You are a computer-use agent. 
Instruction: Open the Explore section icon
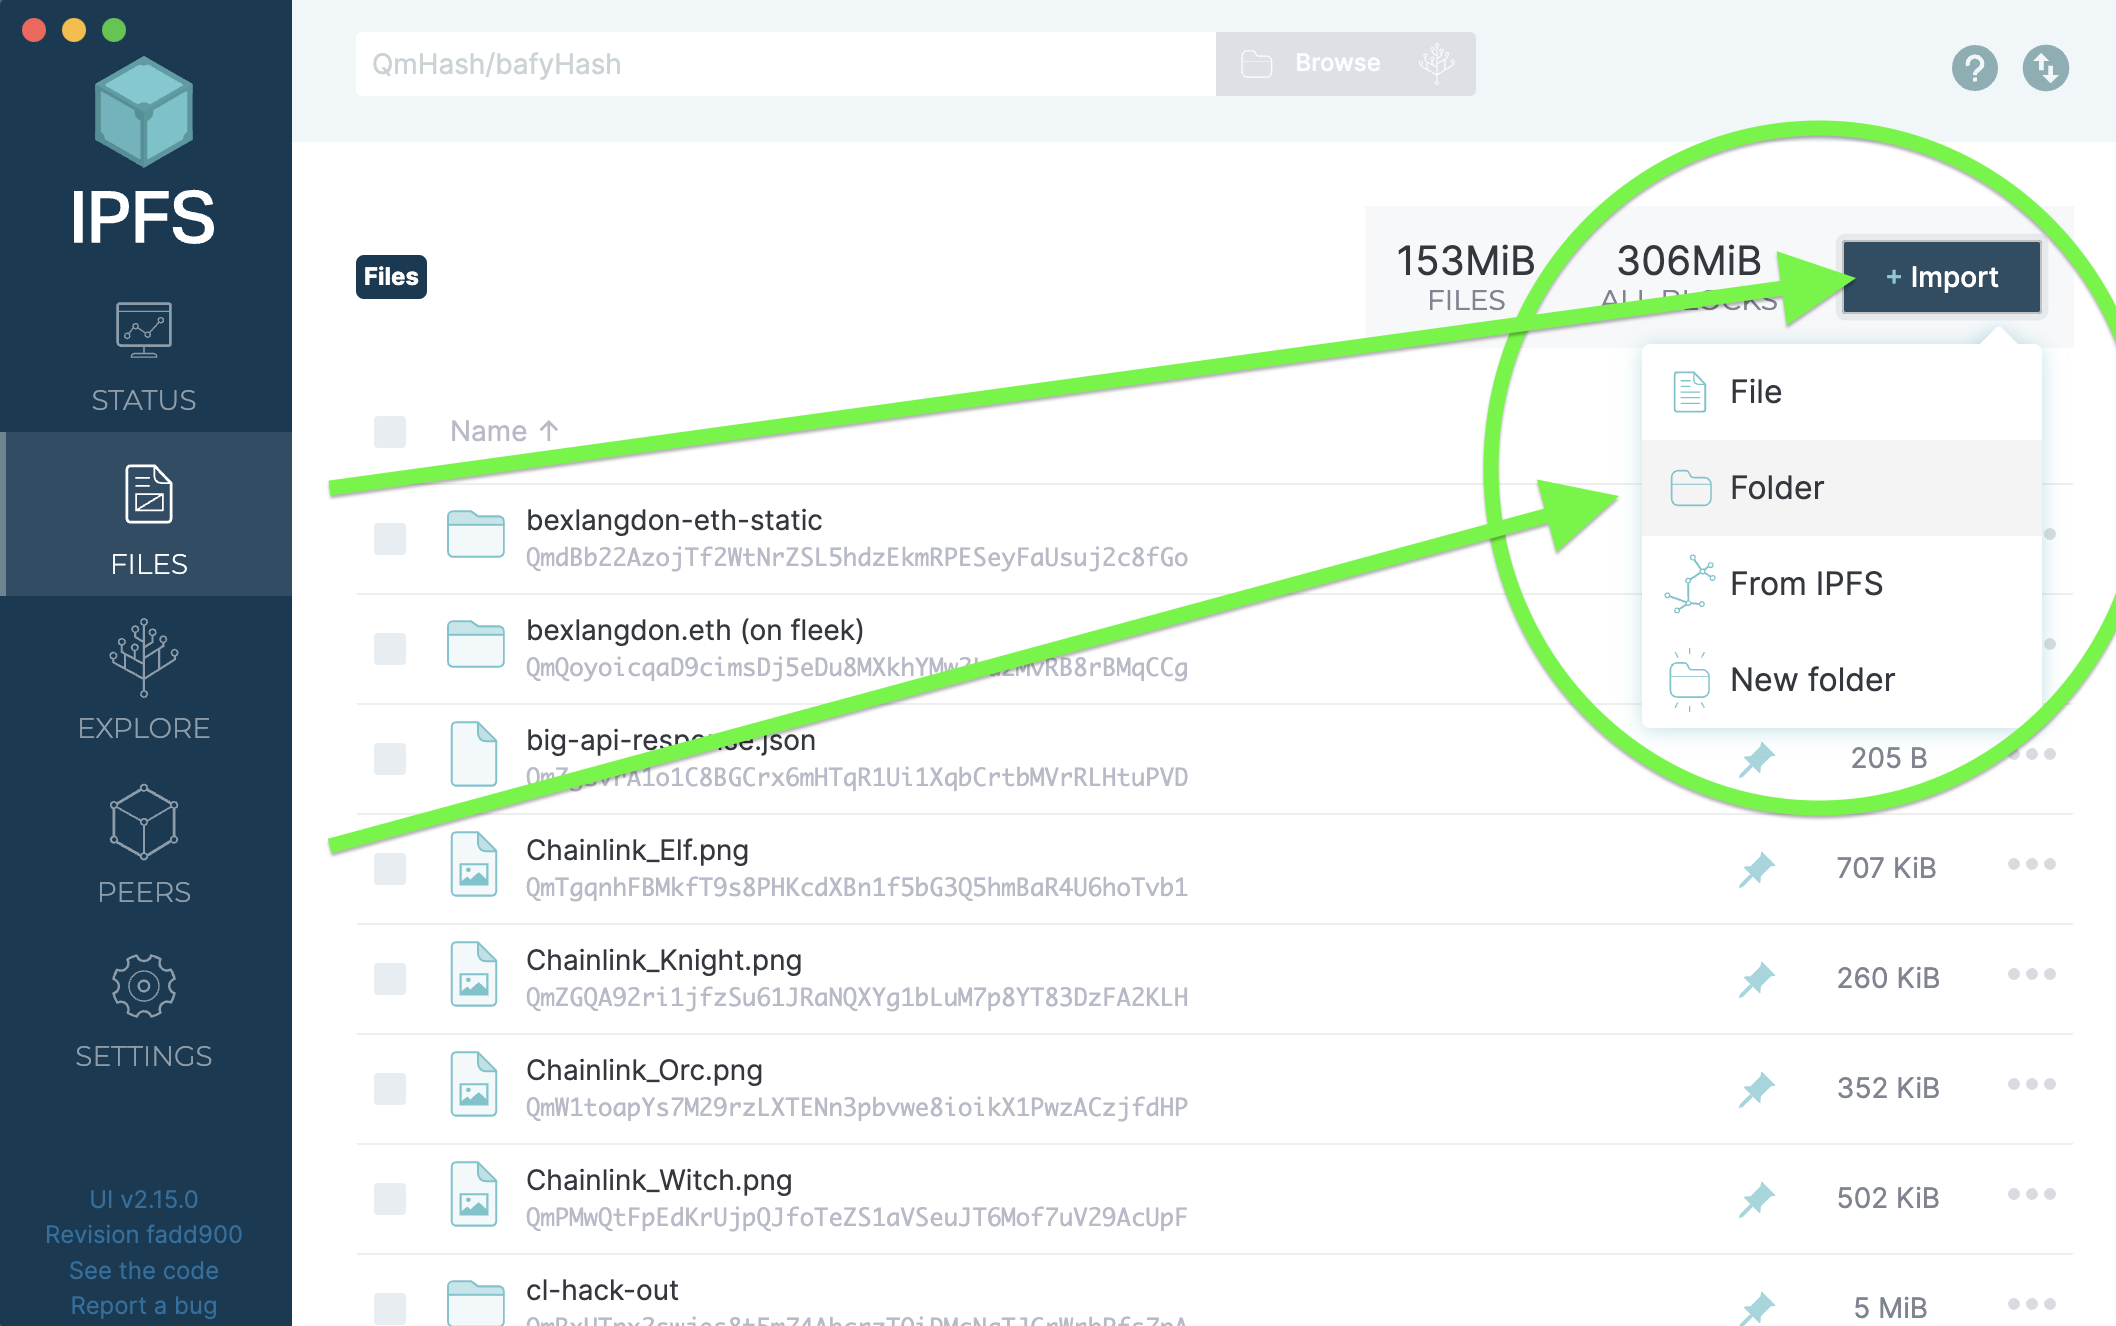pos(144,658)
